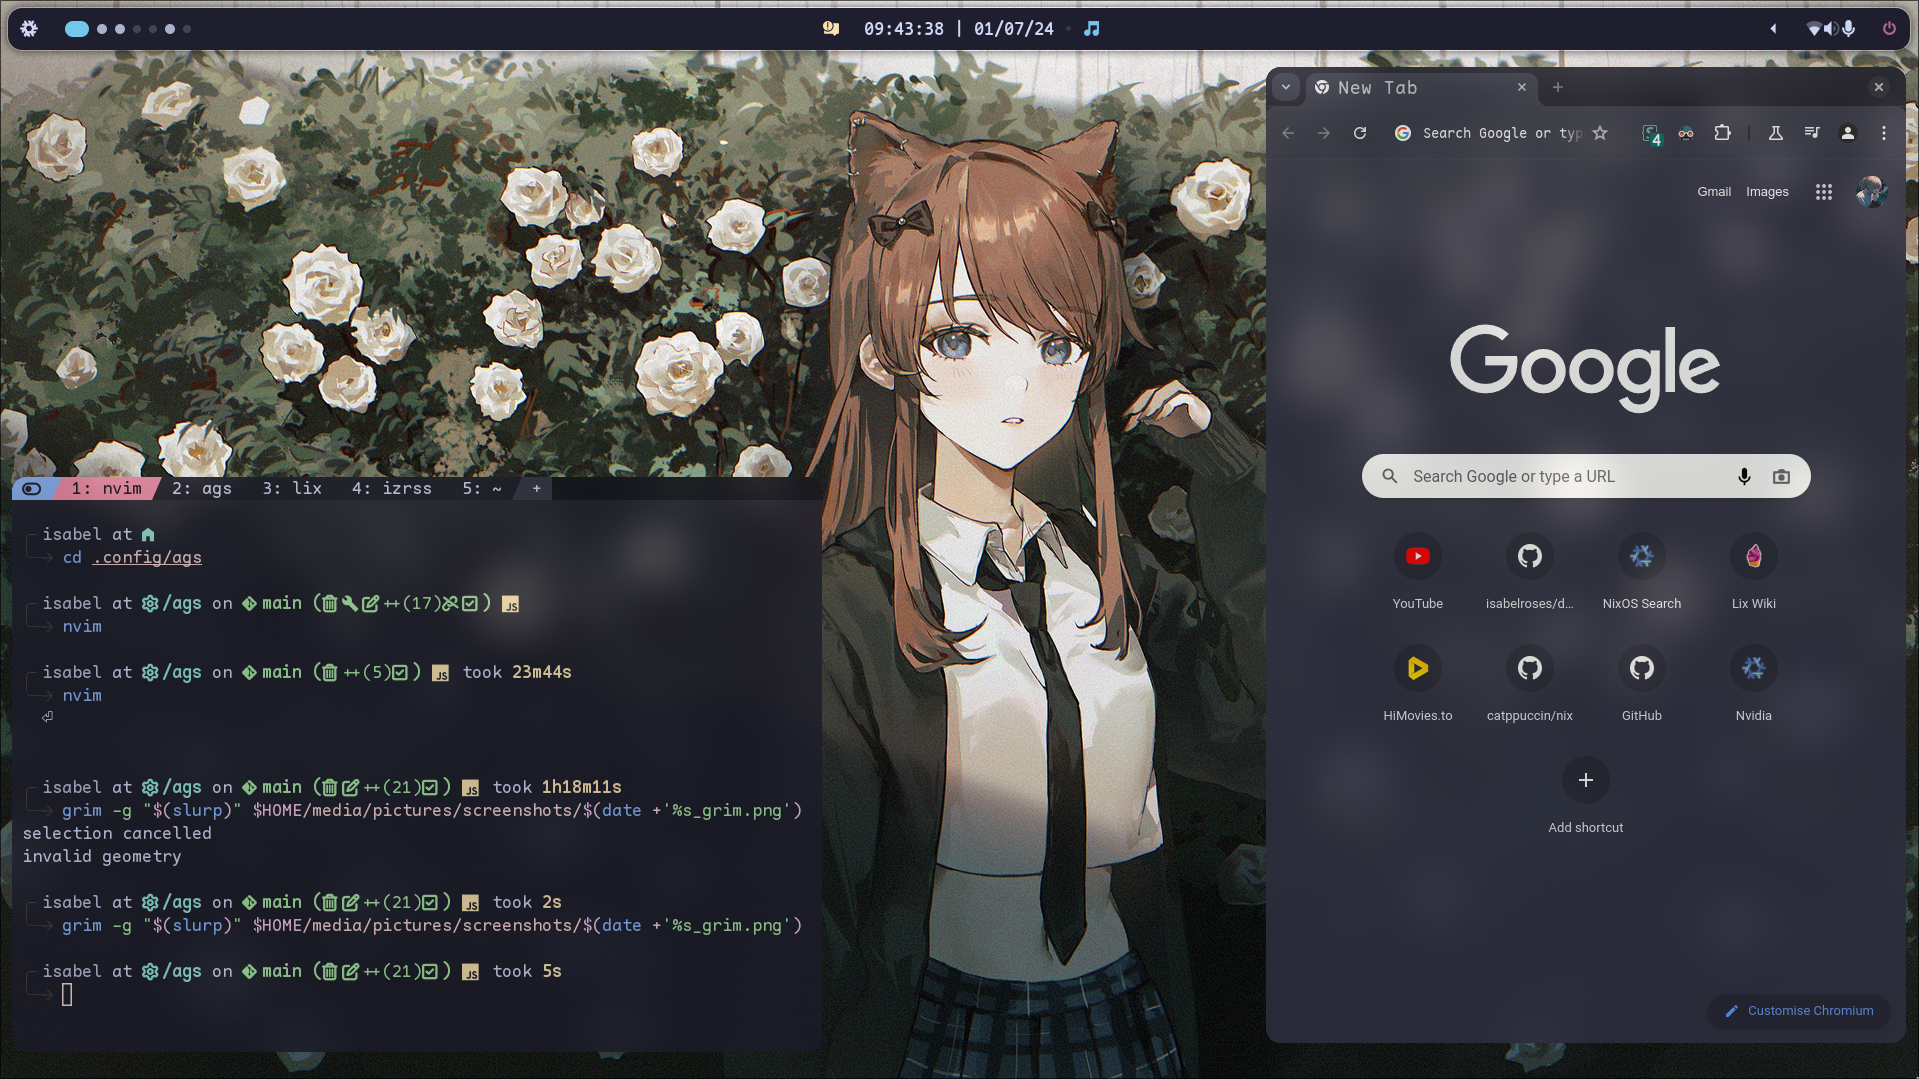Toggle the volume icon in the system tray
This screenshot has height=1079, width=1919.
coord(1831,29)
